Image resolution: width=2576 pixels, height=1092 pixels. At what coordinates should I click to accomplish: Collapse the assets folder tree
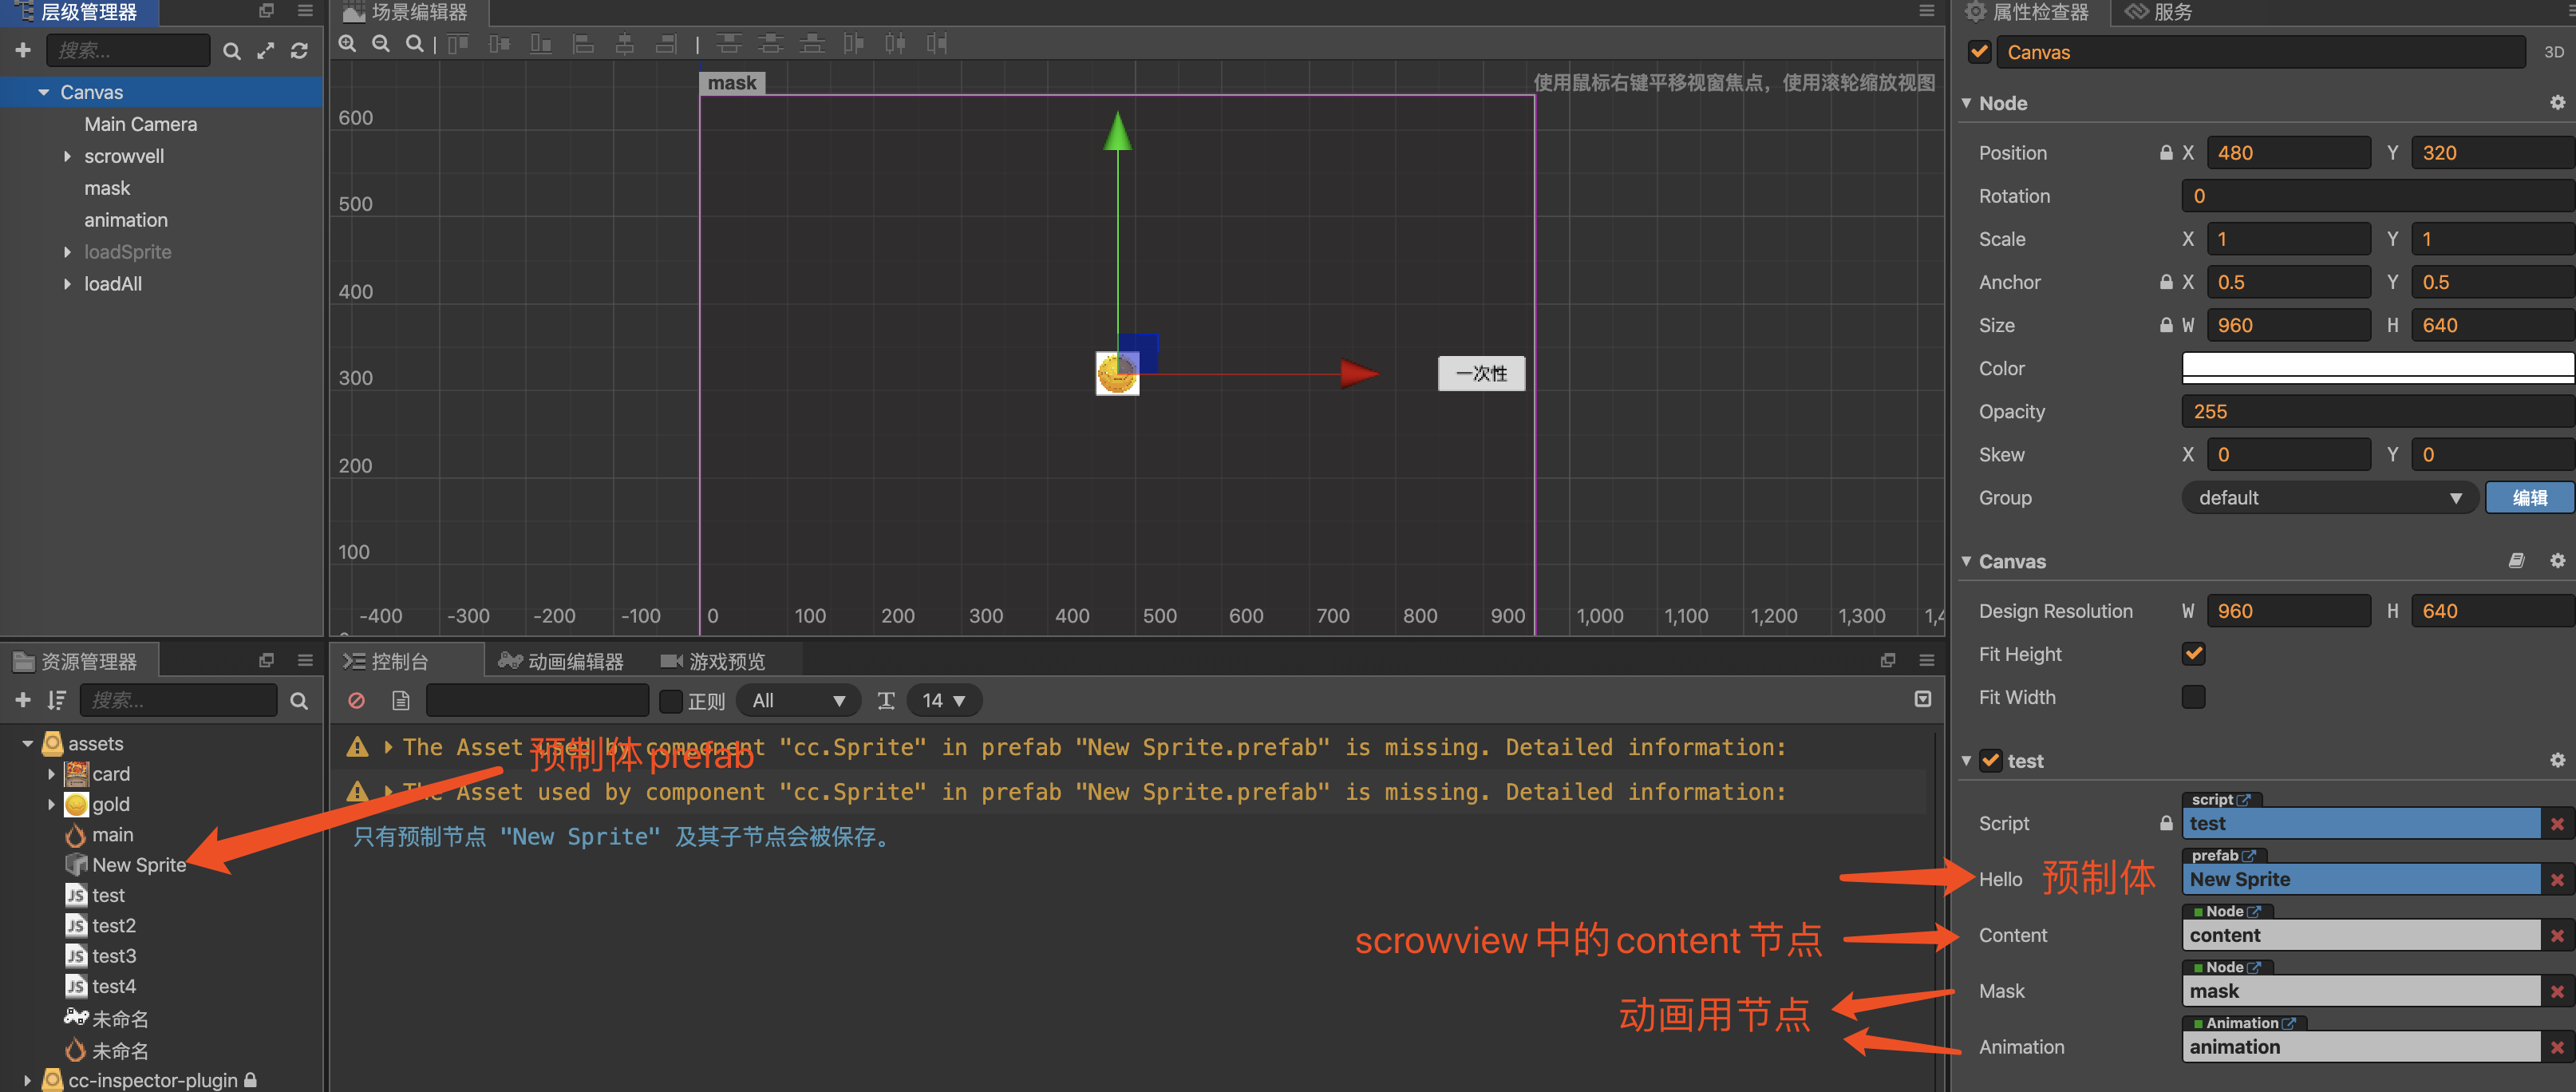click(x=27, y=743)
